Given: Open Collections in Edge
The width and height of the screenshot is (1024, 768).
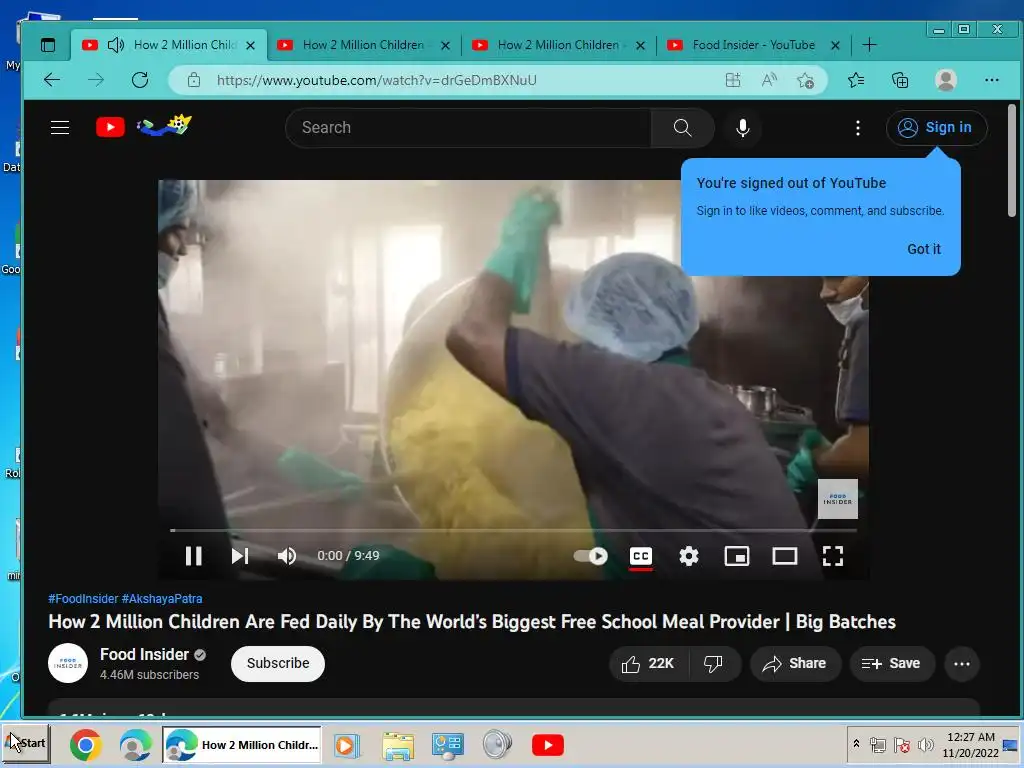Looking at the screenshot, I should [900, 80].
